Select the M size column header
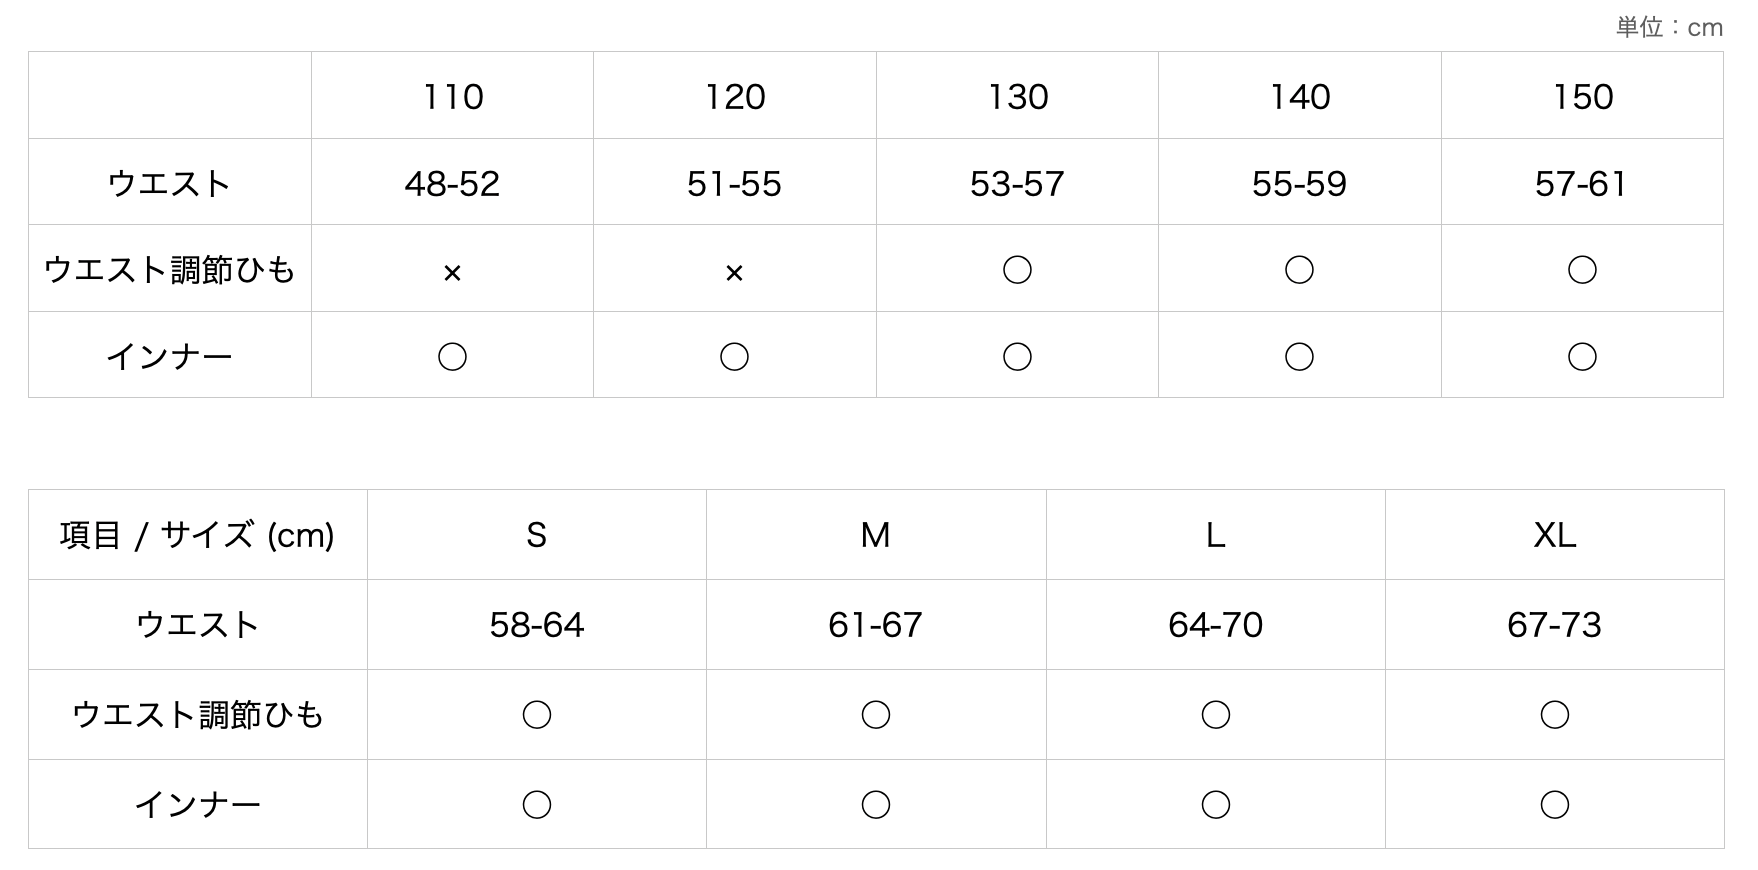Screen dimensions: 1758x870 click(x=876, y=536)
